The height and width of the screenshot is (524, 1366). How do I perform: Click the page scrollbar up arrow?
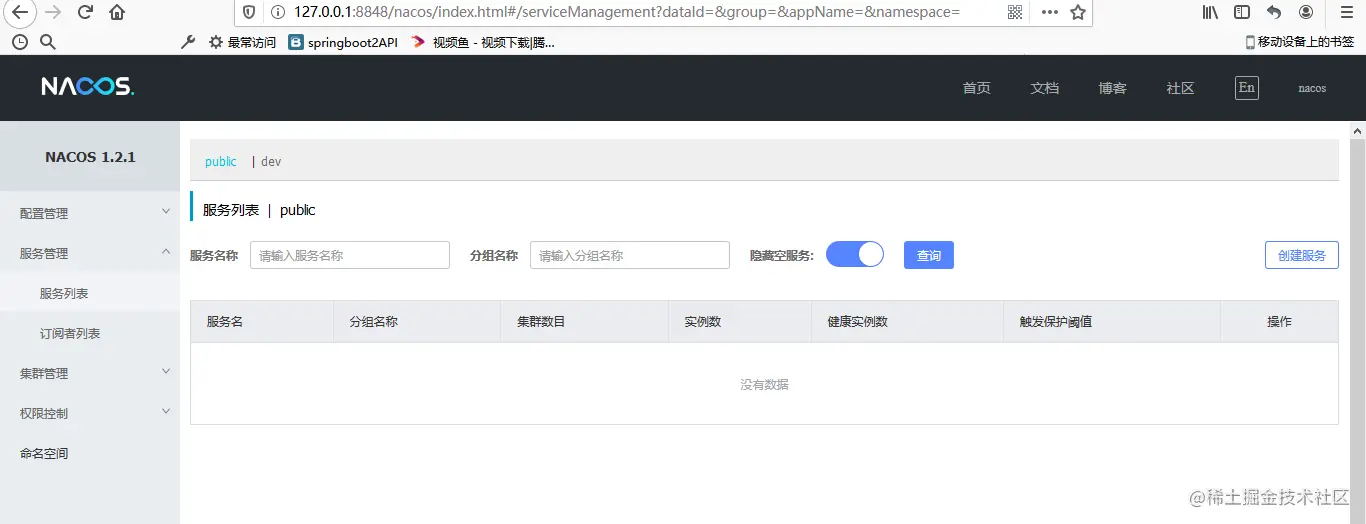click(1358, 131)
